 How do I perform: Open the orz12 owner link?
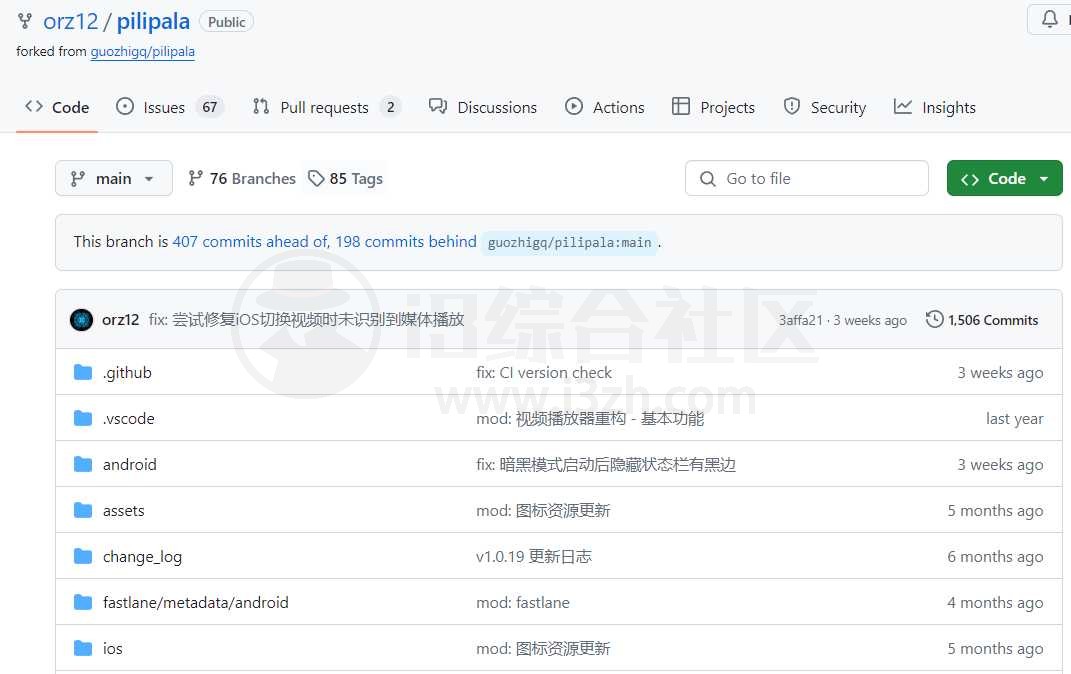pos(70,21)
